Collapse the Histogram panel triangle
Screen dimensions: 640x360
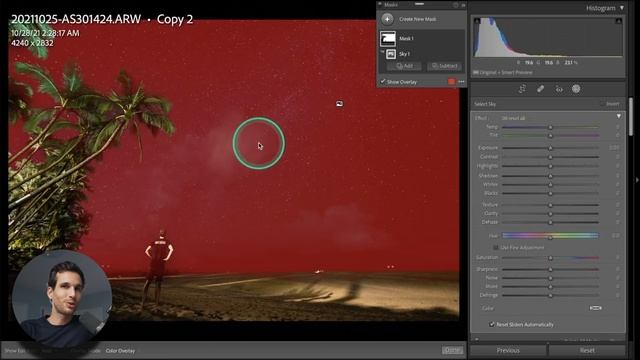click(x=622, y=8)
